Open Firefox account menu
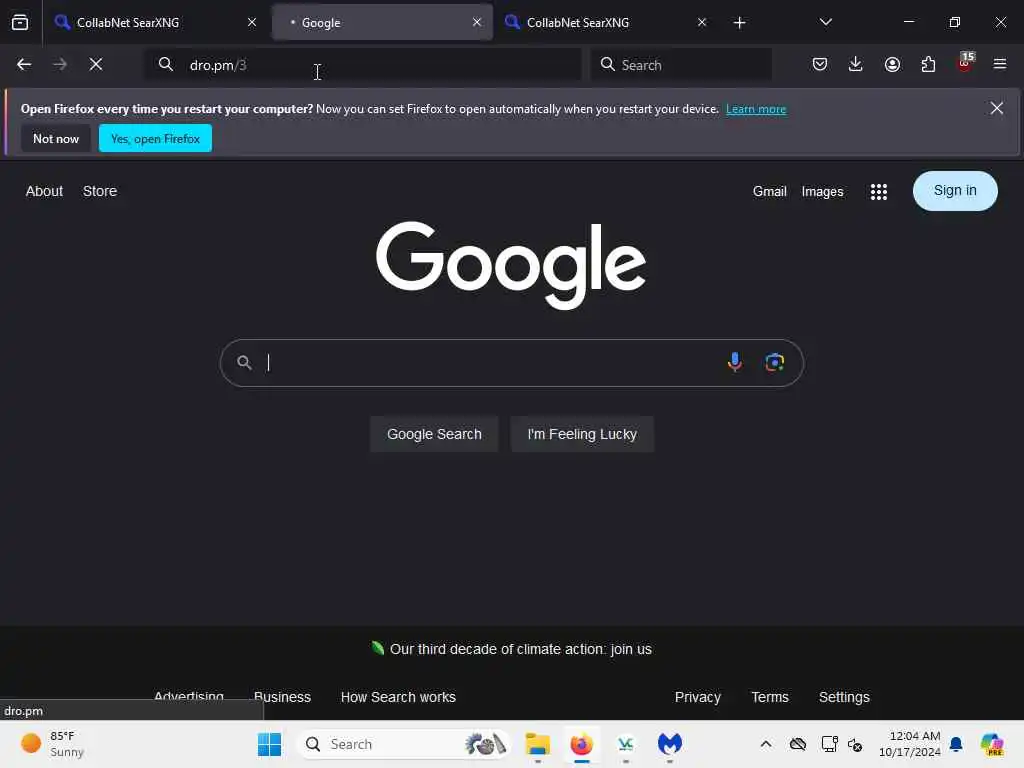Screen dimensions: 1024x768 [892, 64]
